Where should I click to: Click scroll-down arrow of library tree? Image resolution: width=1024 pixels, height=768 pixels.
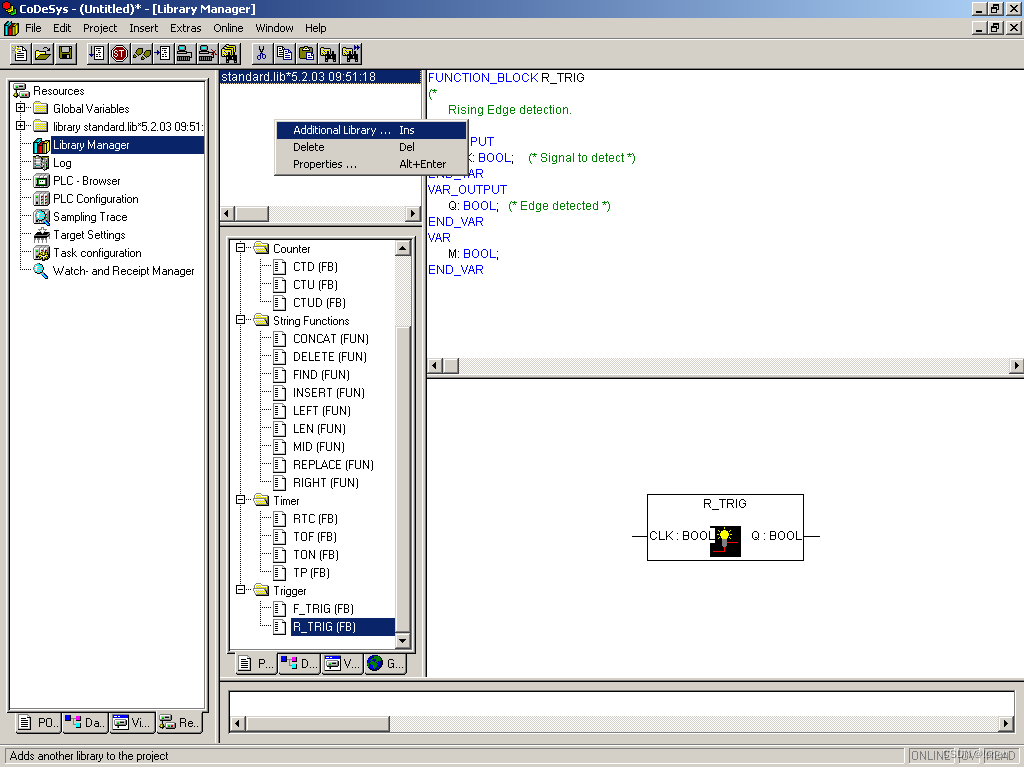point(403,641)
